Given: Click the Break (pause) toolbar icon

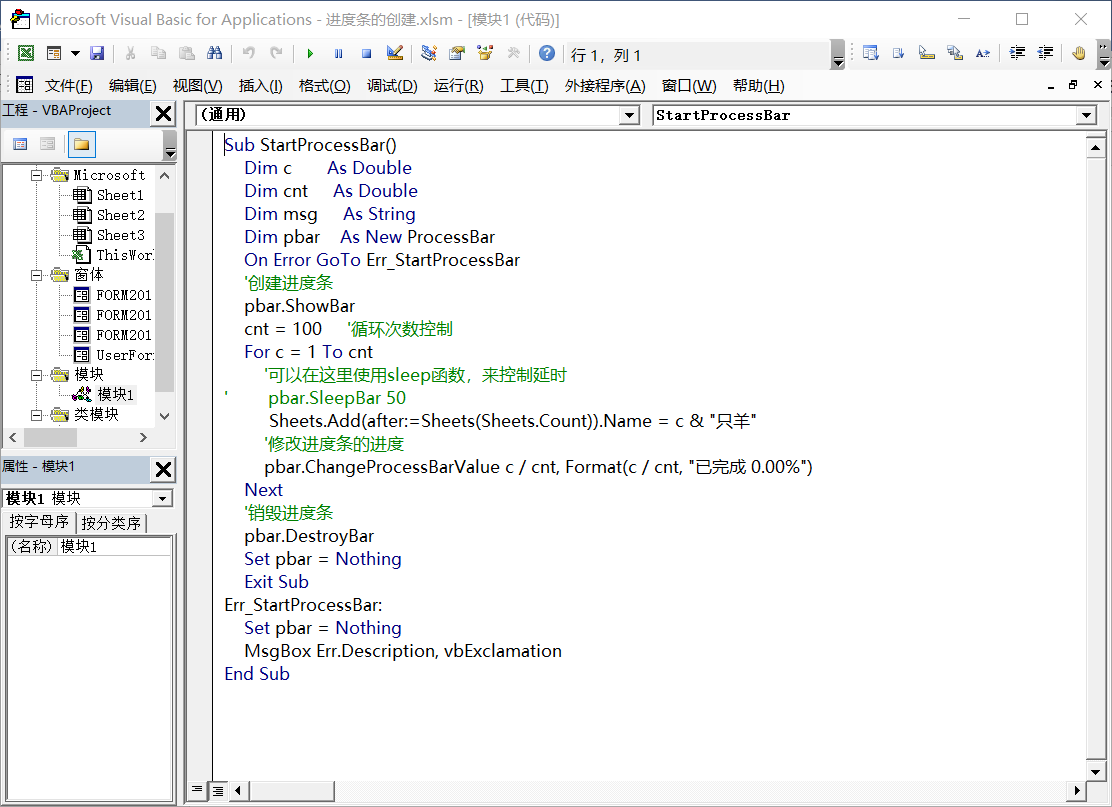Looking at the screenshot, I should (338, 54).
